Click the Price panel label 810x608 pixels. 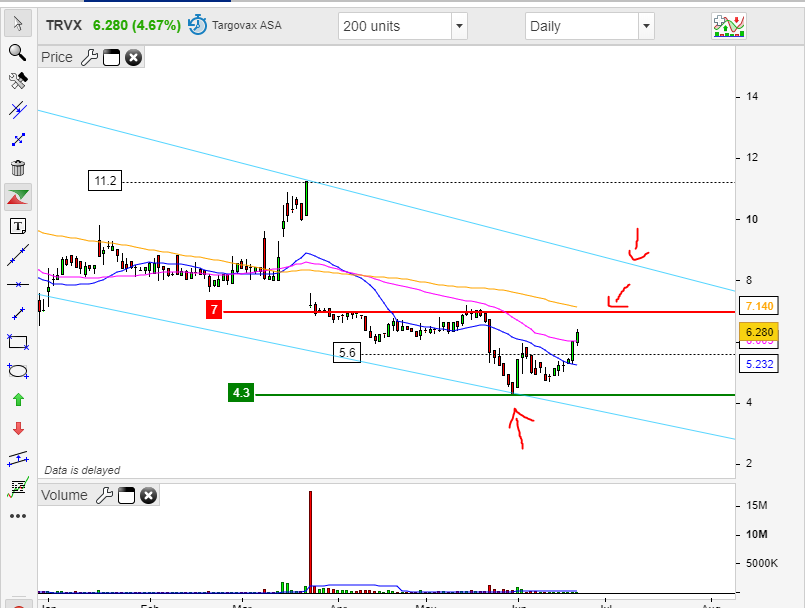(57, 57)
